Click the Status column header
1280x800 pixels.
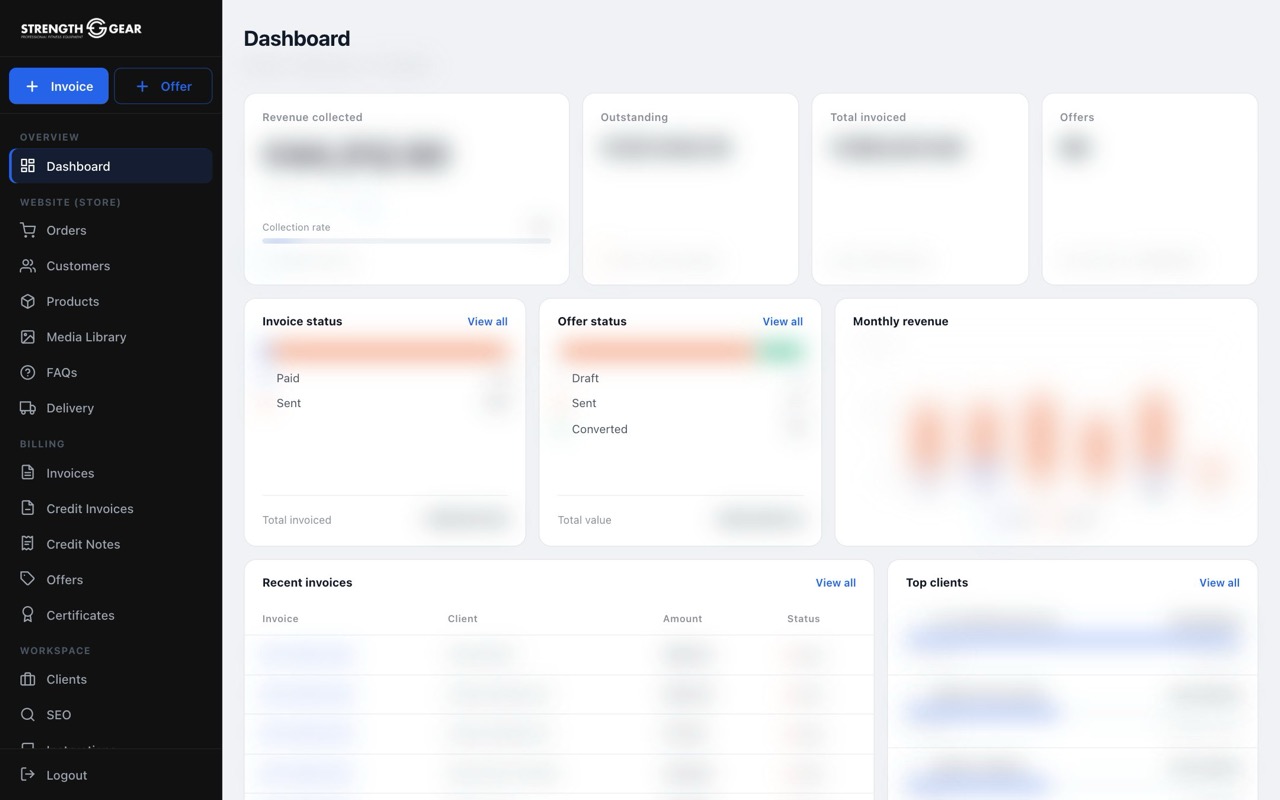click(x=803, y=619)
